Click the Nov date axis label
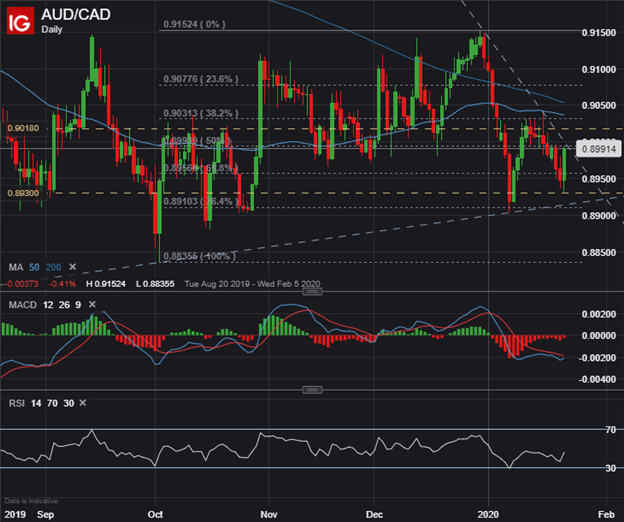 [x=269, y=514]
